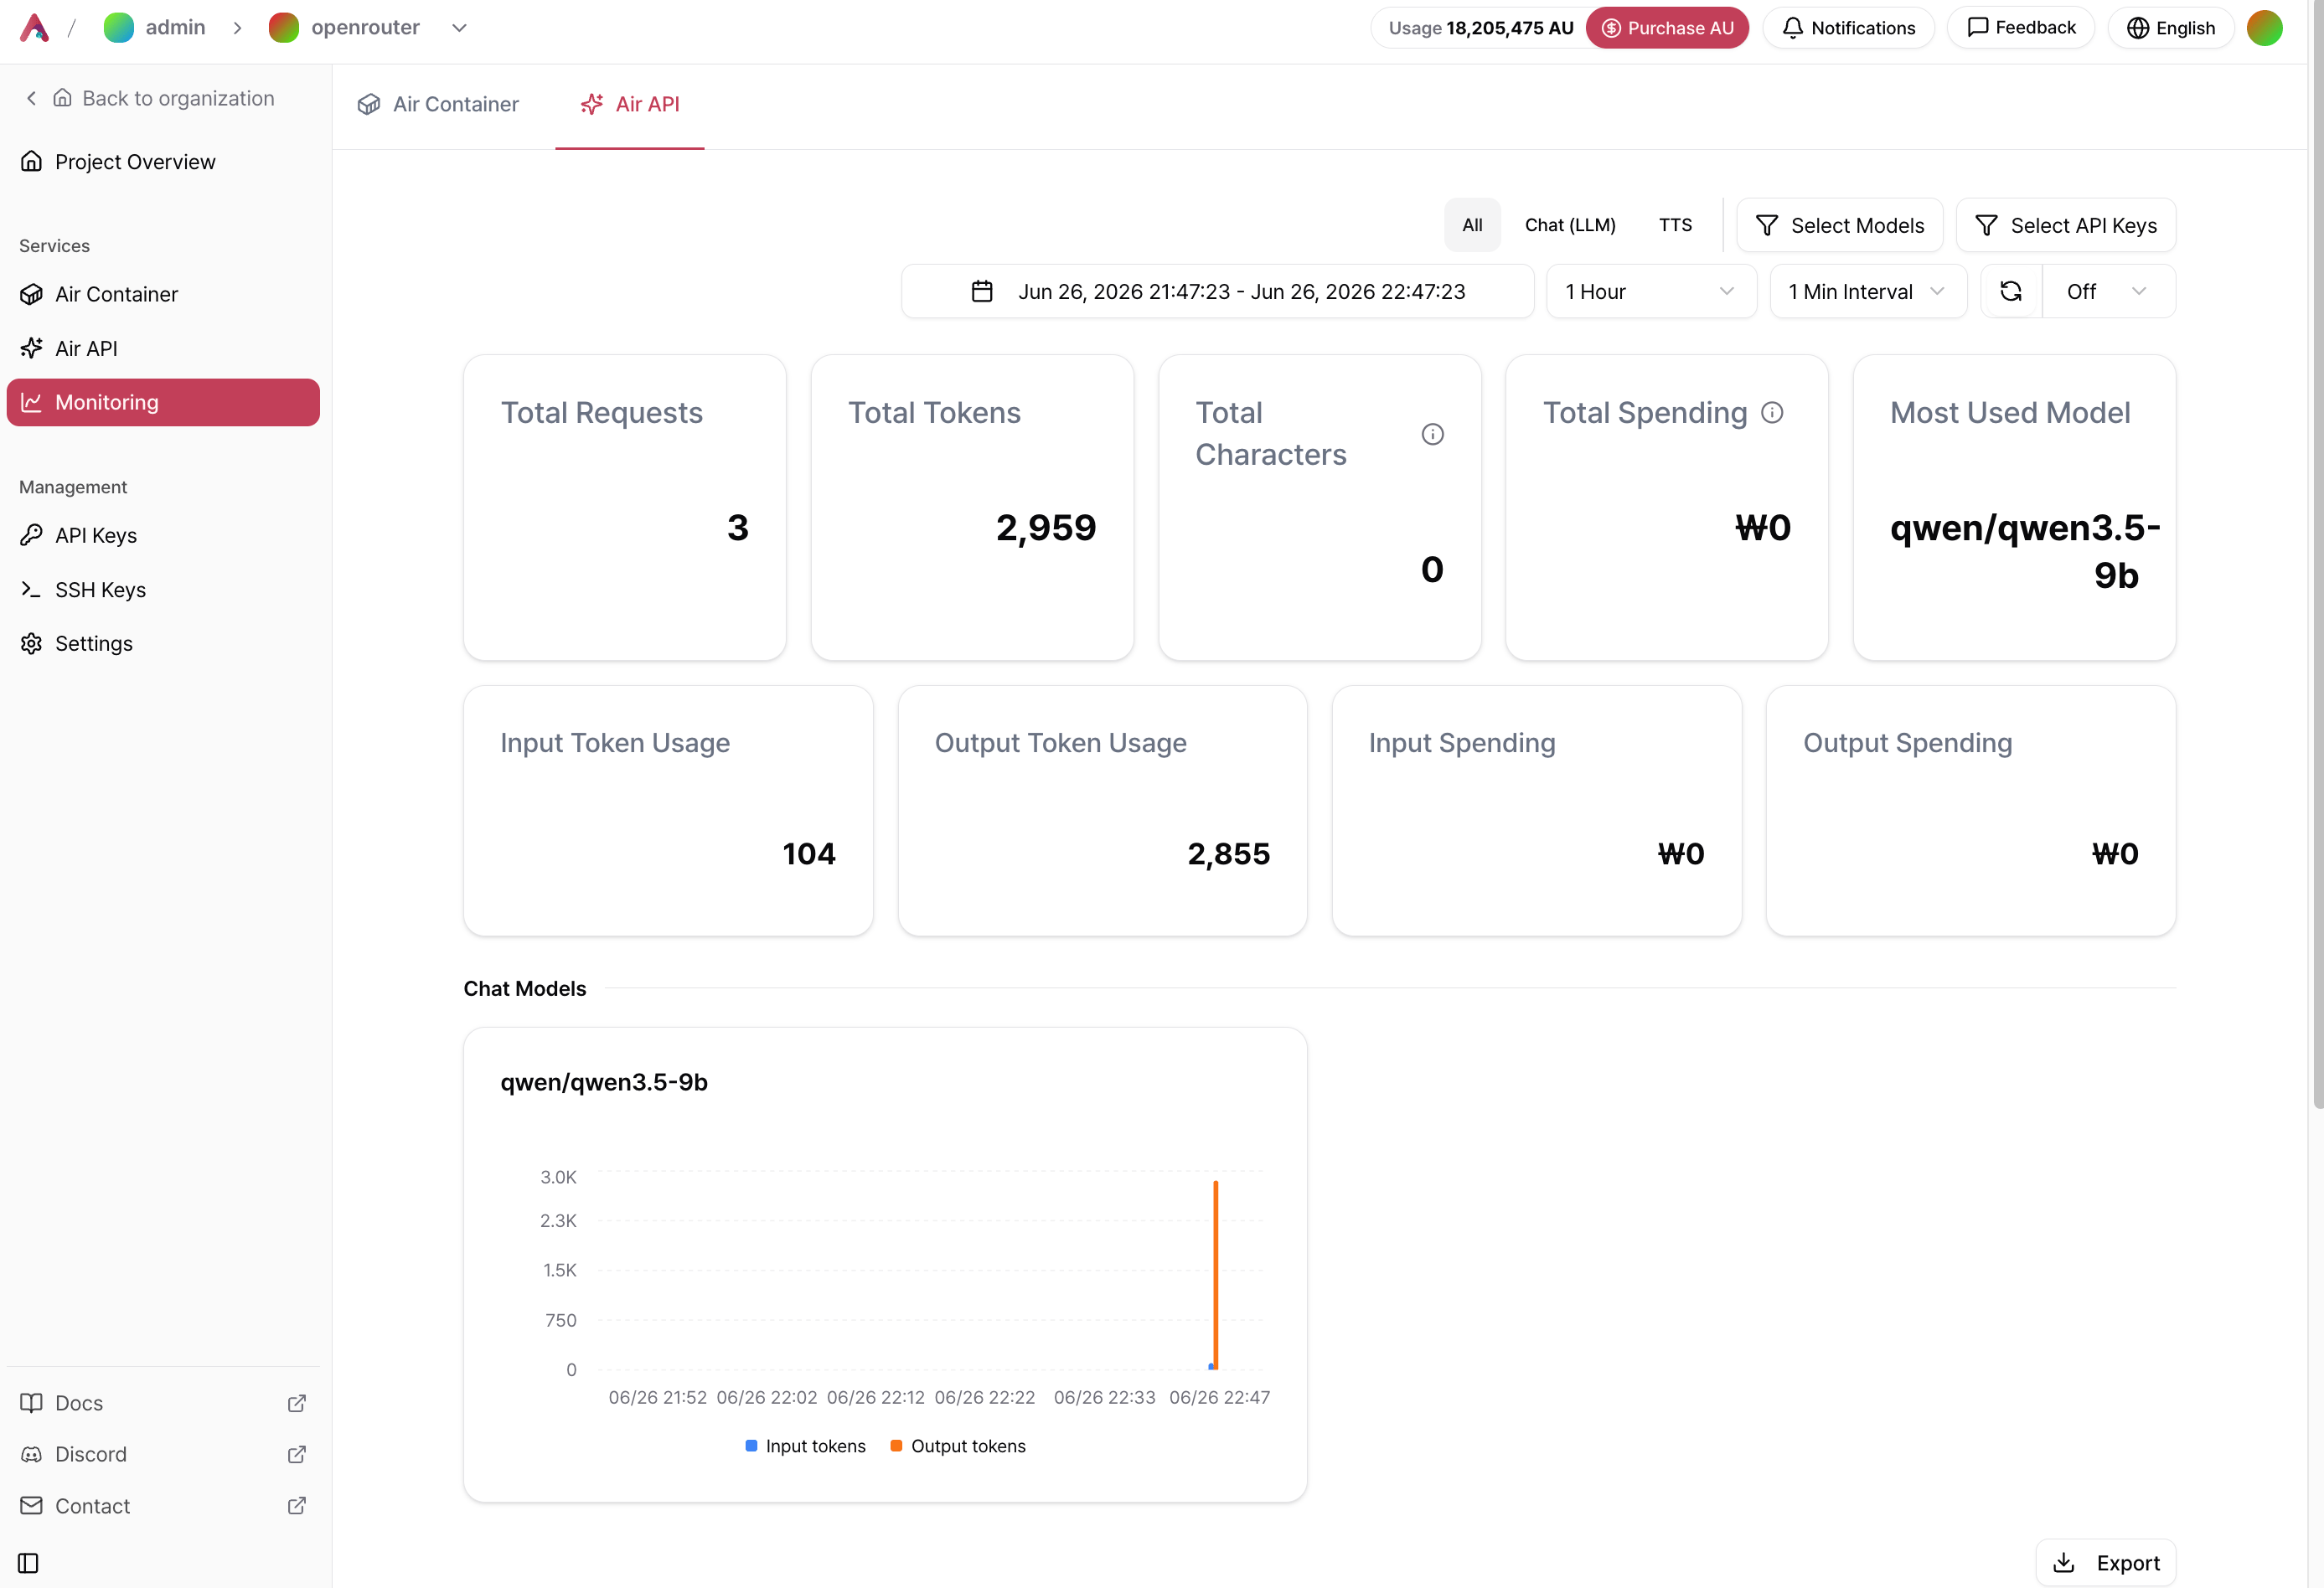Viewport: 2324px width, 1588px height.
Task: Open Air Container in the sidebar
Action: click(163, 294)
